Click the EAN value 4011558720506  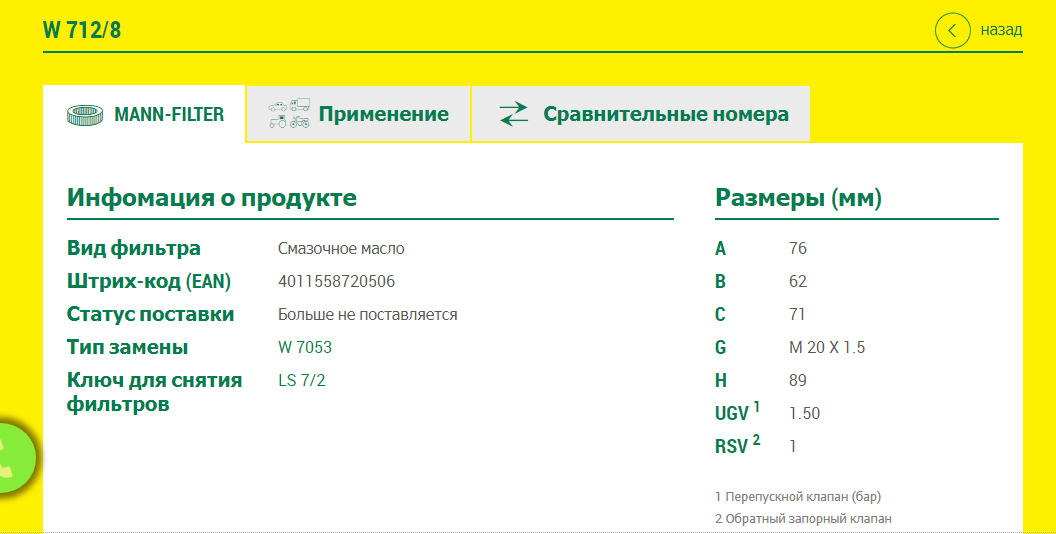[x=337, y=281]
